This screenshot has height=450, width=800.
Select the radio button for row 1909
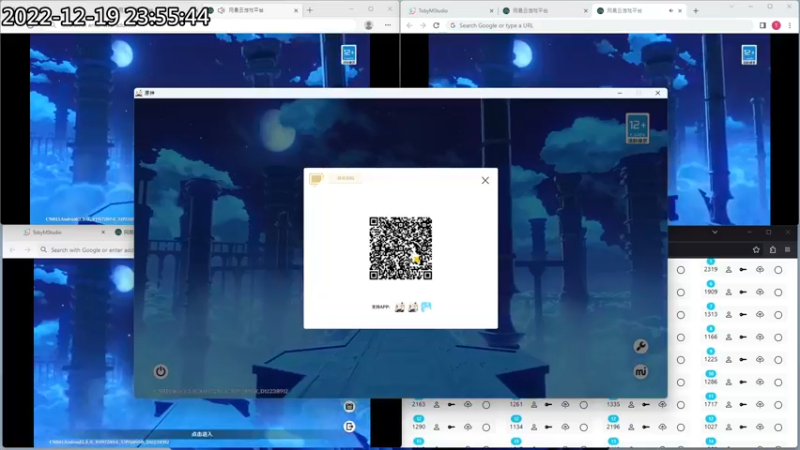[x=778, y=292]
